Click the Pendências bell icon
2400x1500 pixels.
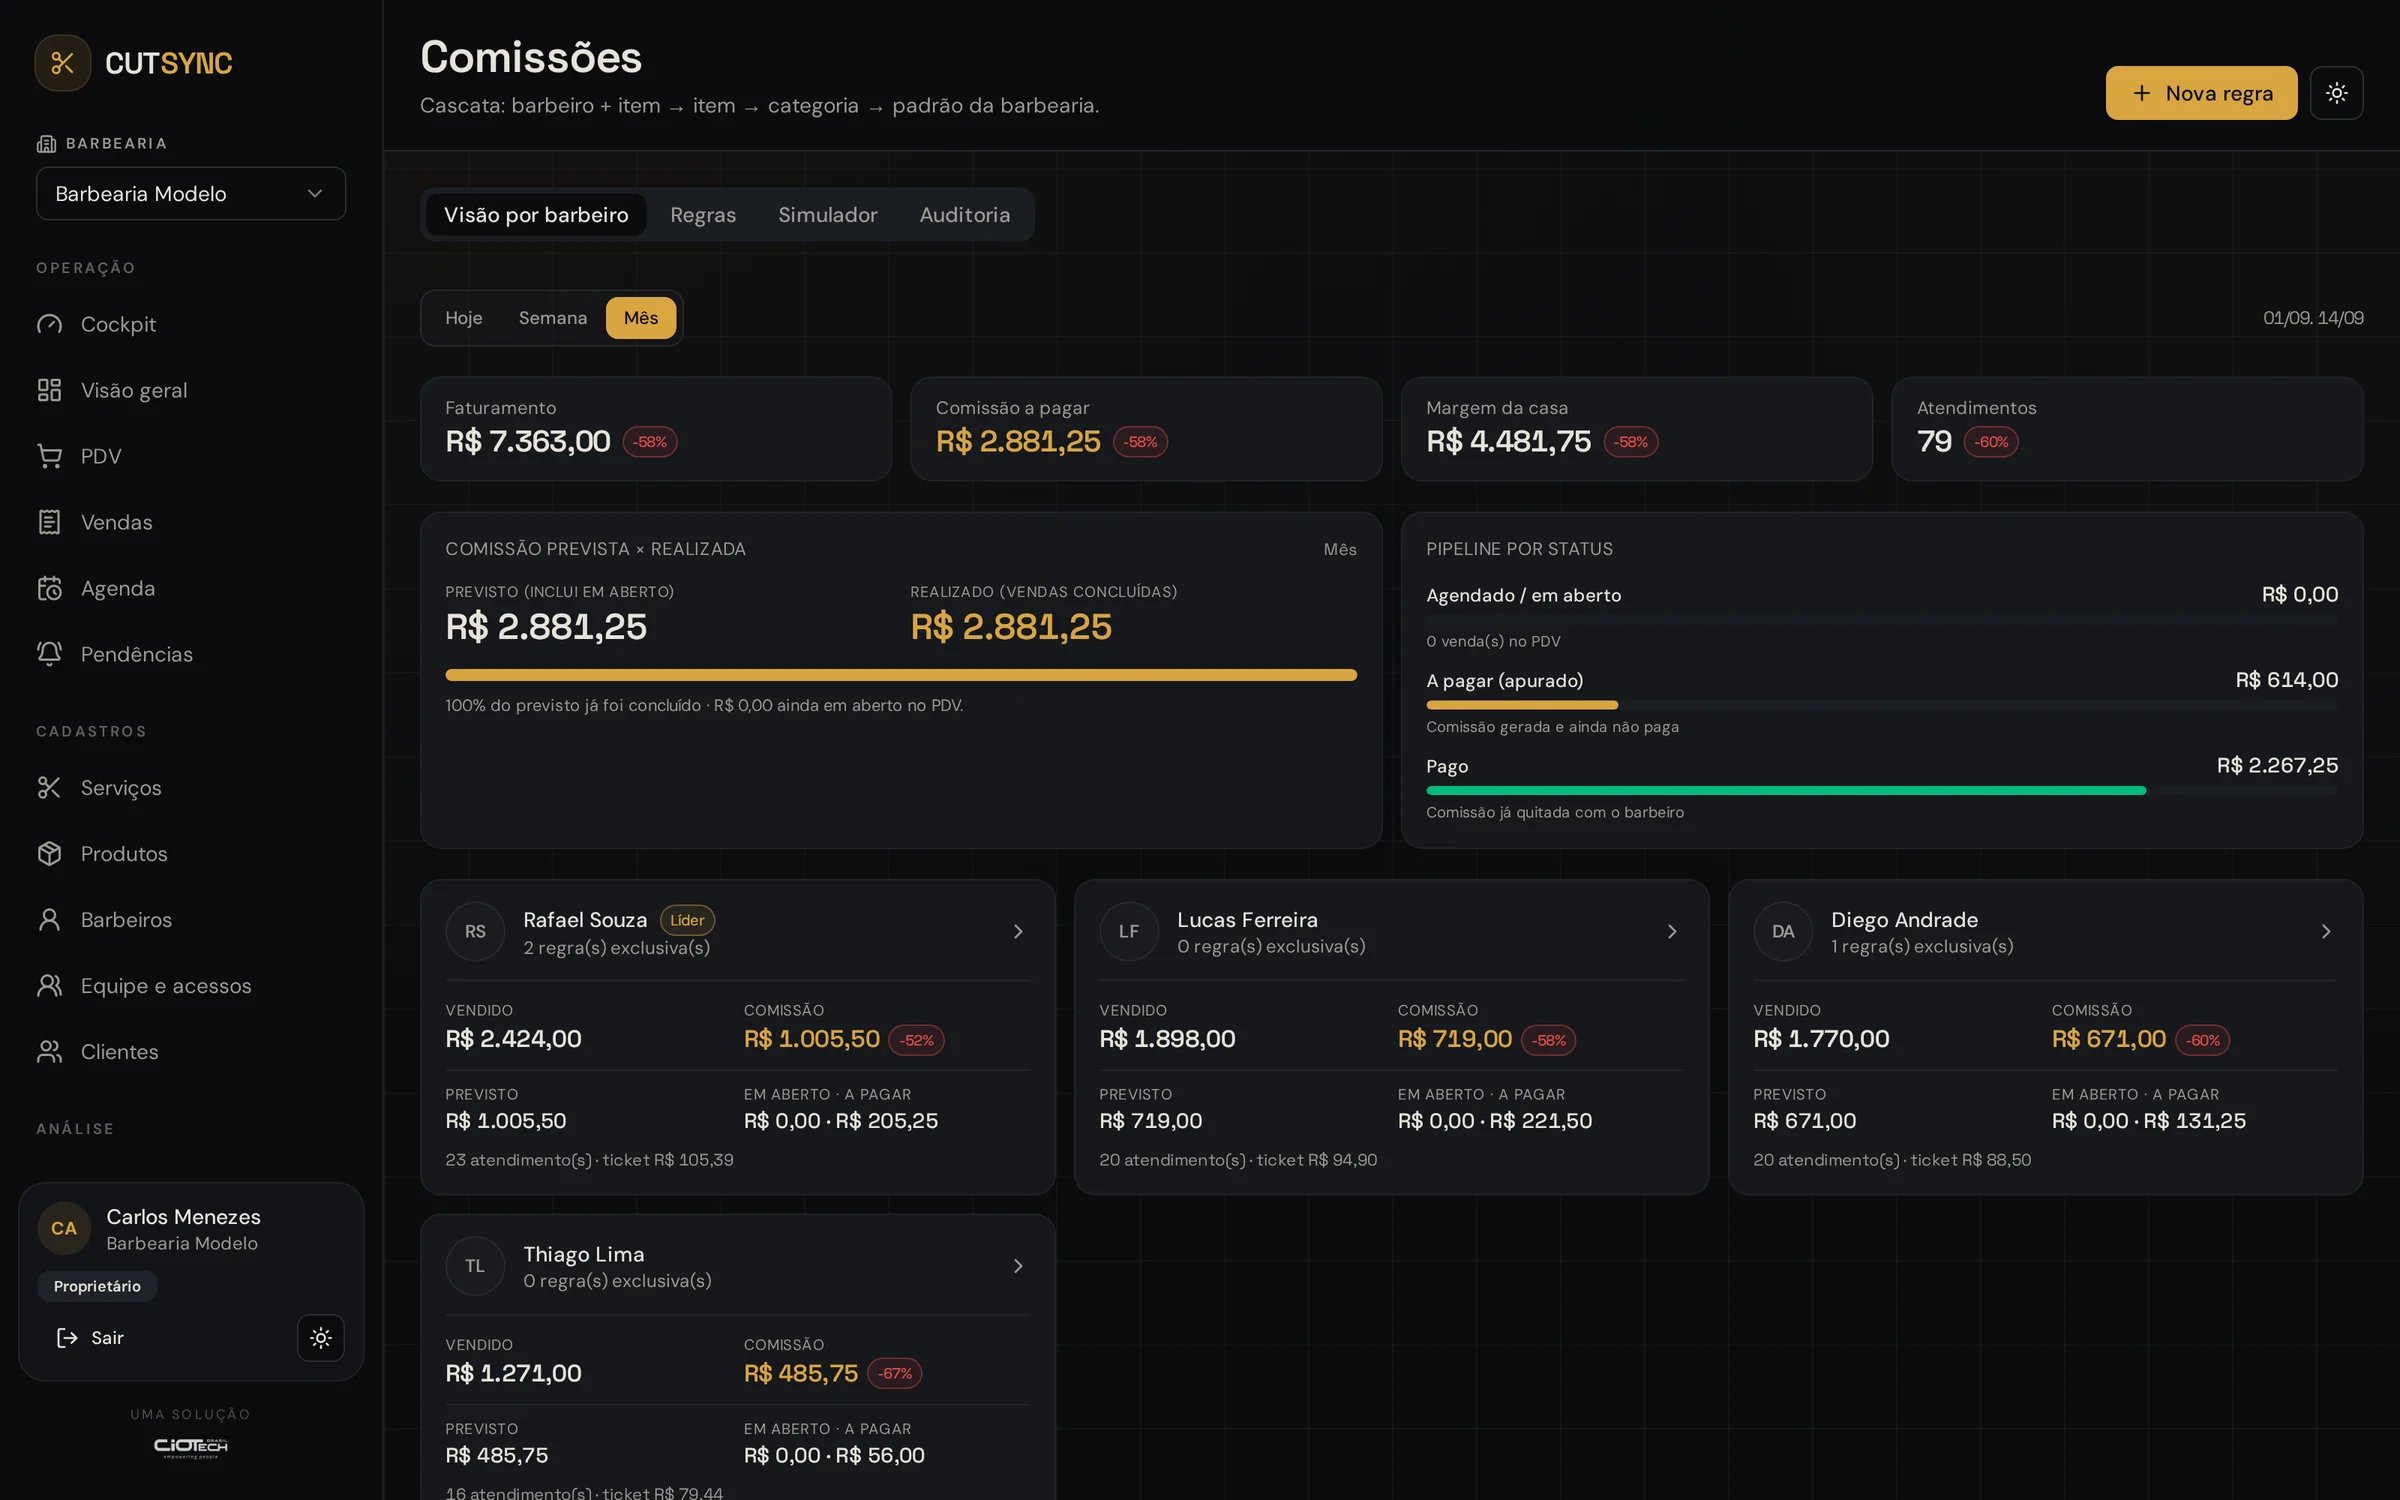point(49,654)
